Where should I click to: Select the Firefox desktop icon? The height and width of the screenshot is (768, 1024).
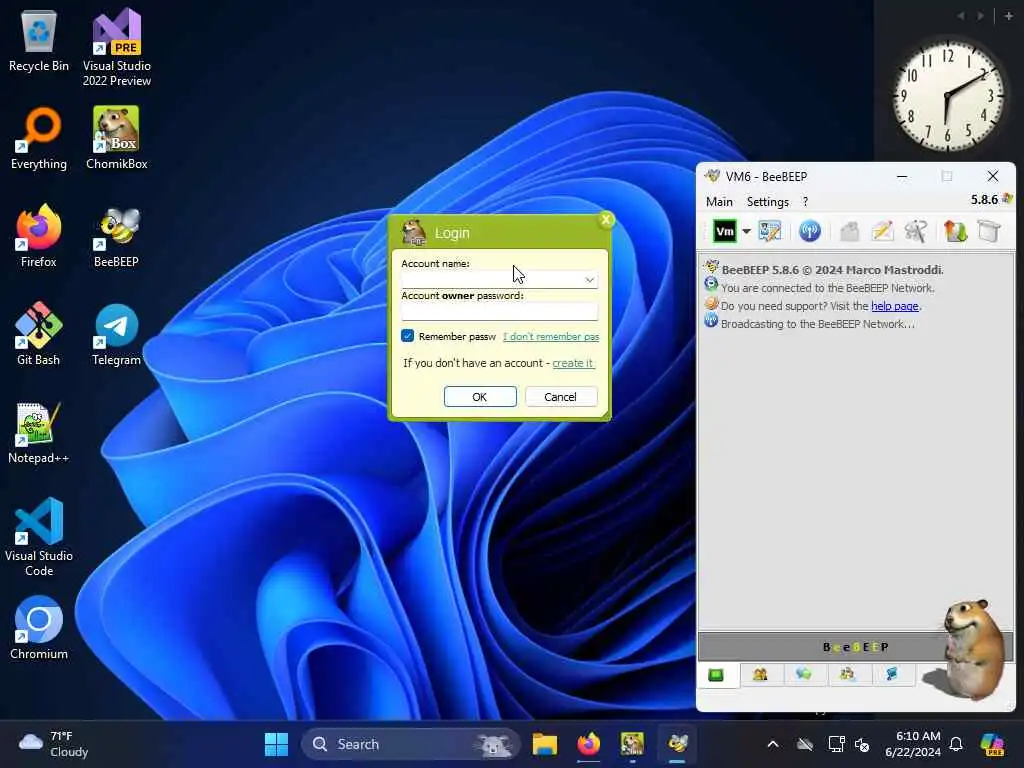tap(39, 236)
